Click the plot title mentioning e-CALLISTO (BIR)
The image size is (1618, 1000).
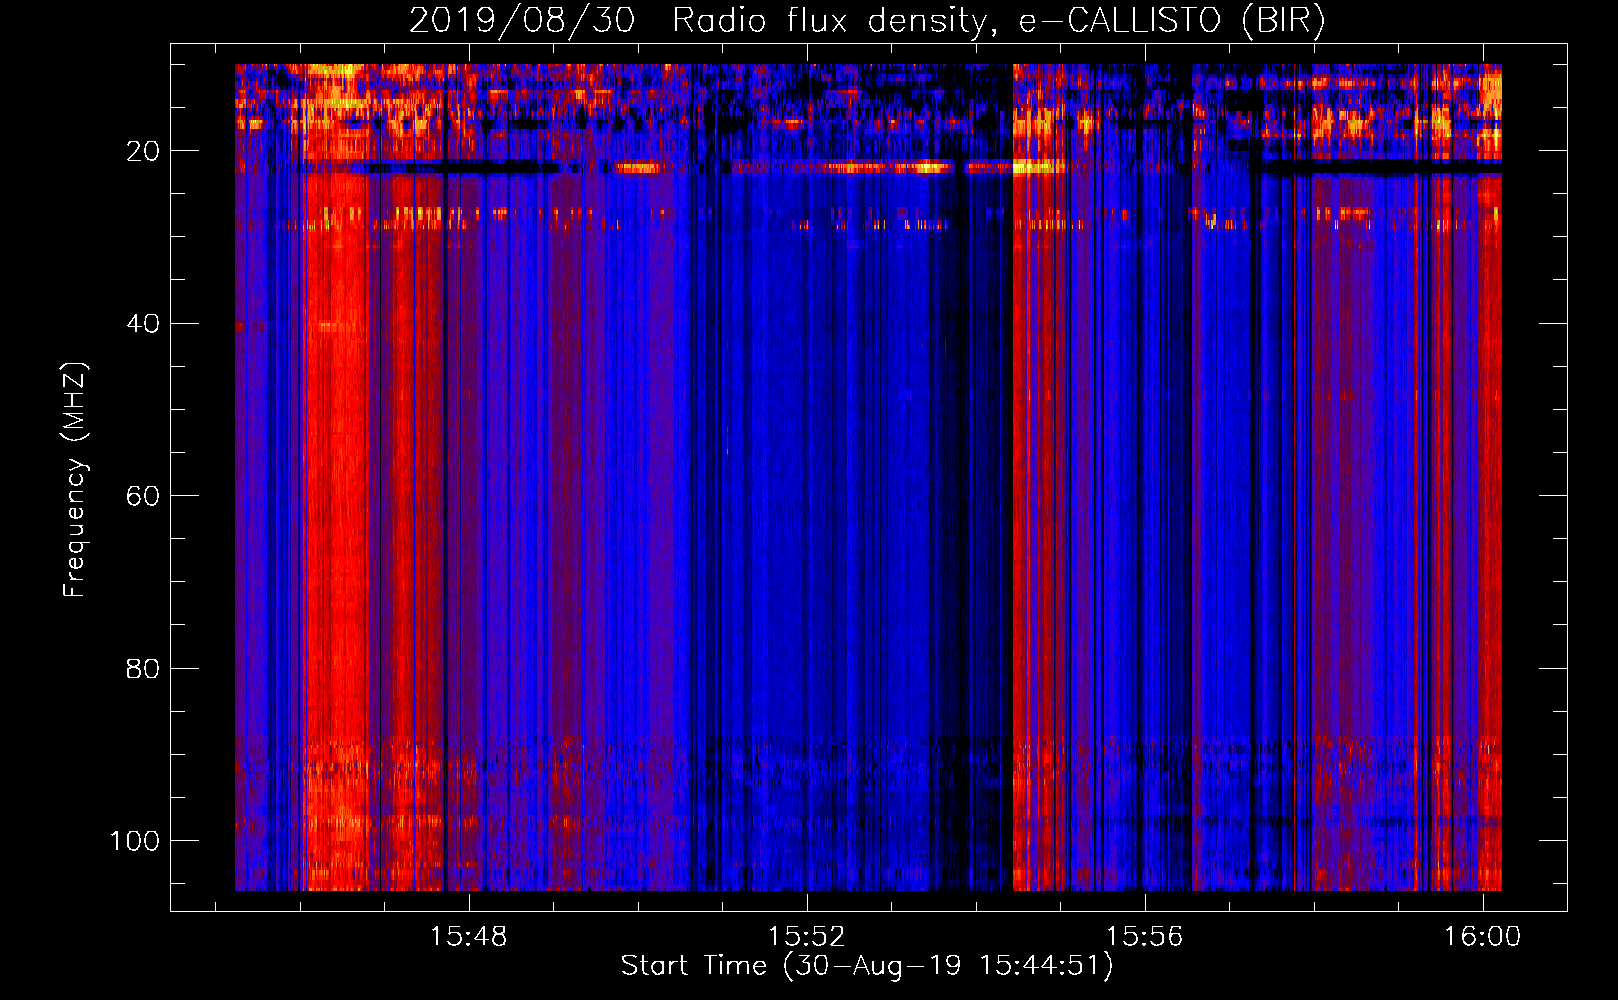click(x=867, y=20)
